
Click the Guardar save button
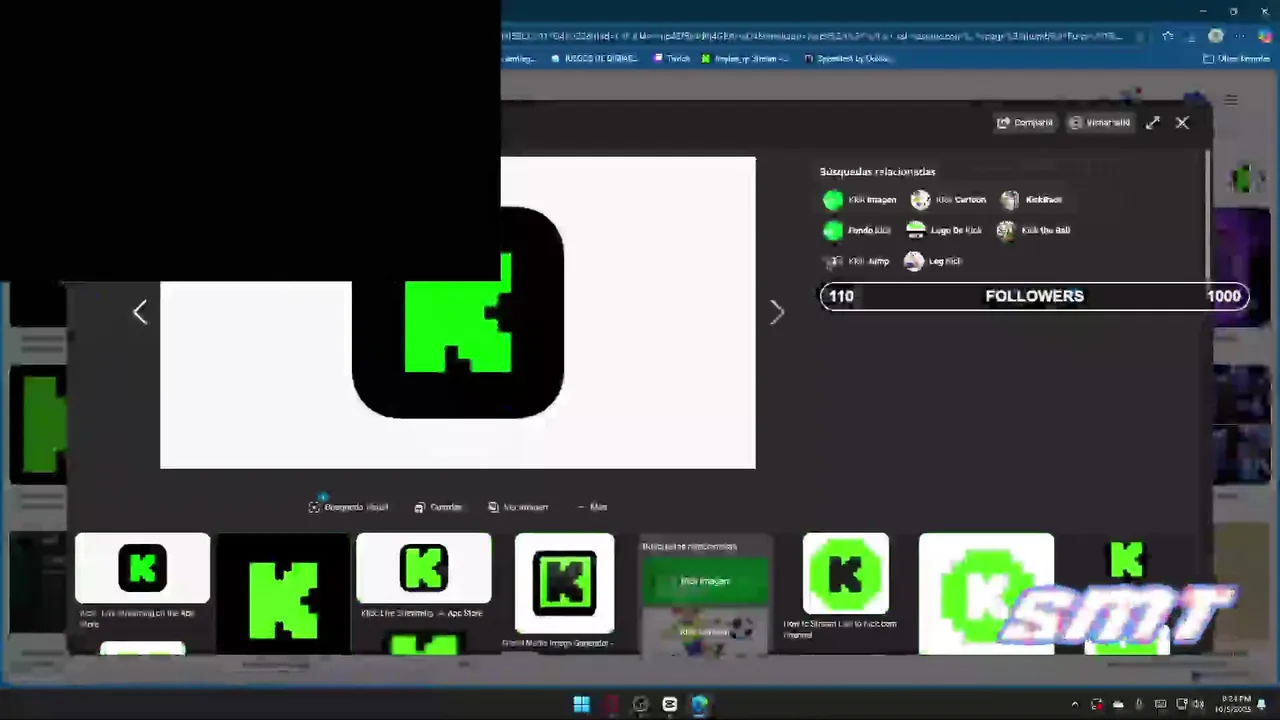click(438, 507)
